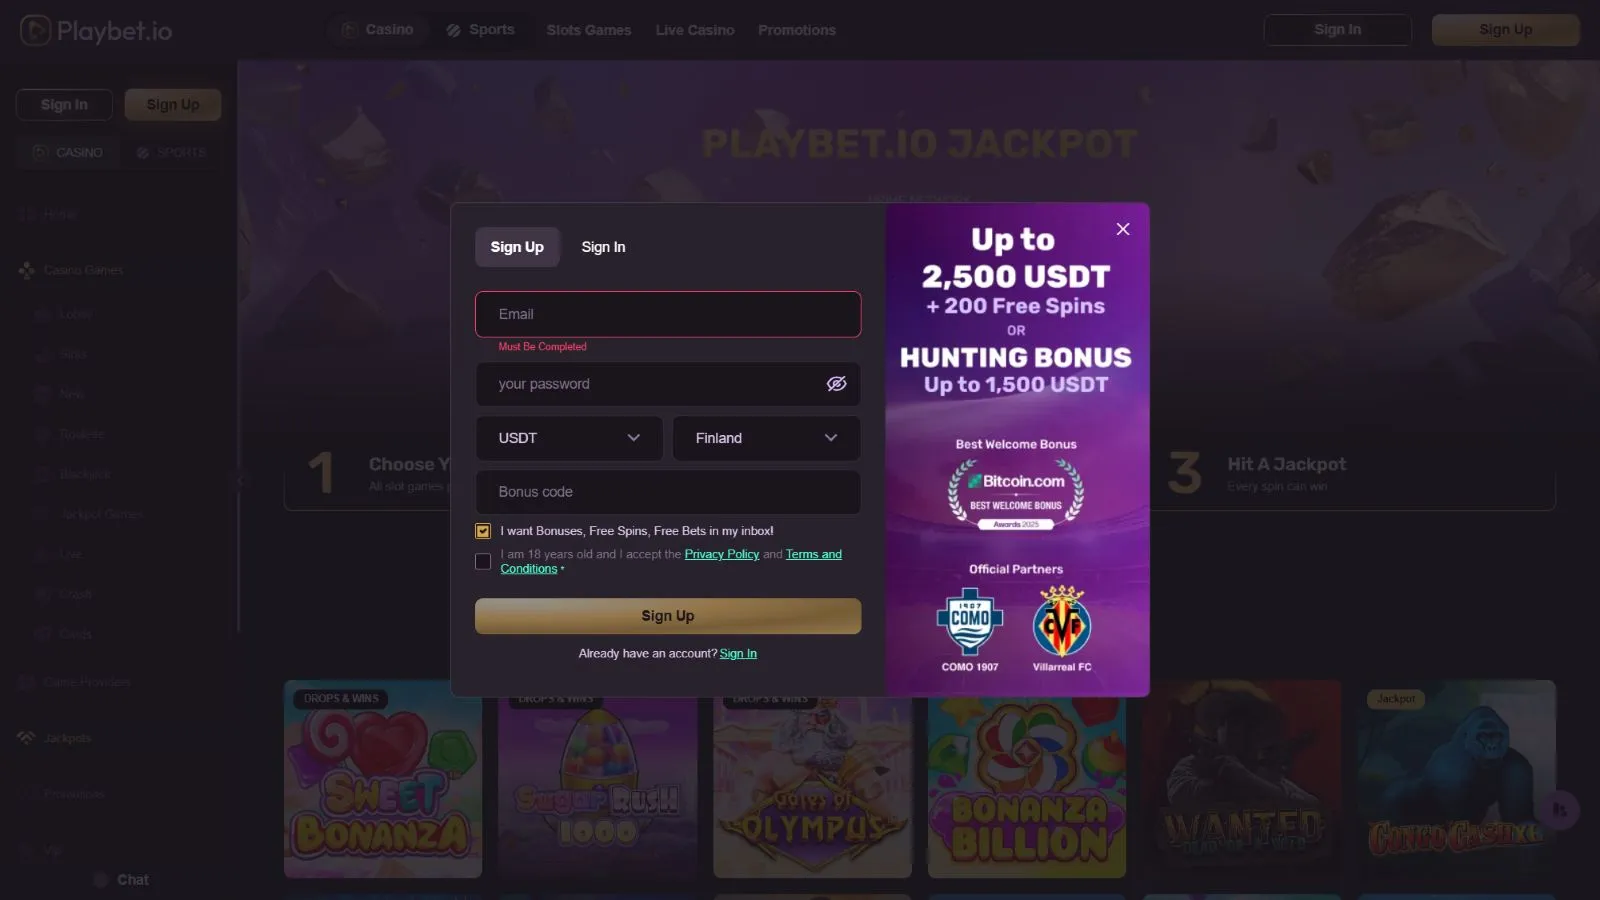Open the USDT currency dropdown
1600x900 pixels.
click(569, 438)
